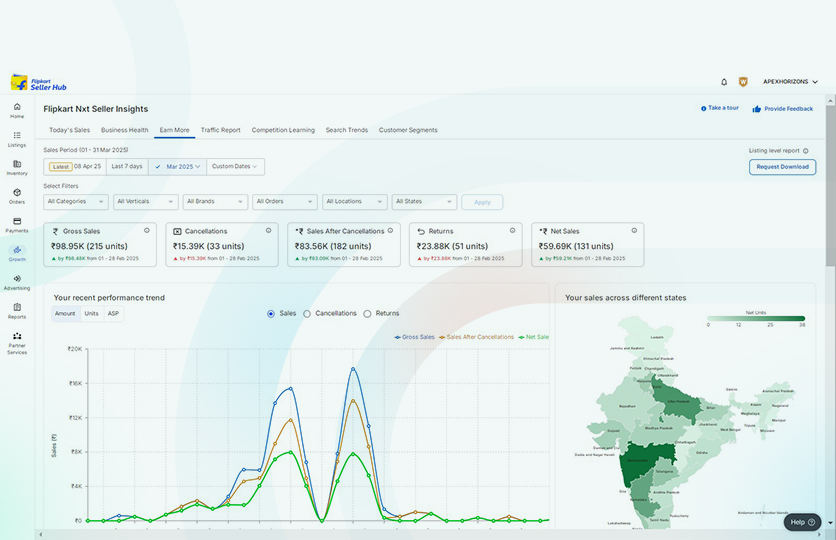Go to Listings in the sidebar
The height and width of the screenshot is (540, 836).
point(17,138)
